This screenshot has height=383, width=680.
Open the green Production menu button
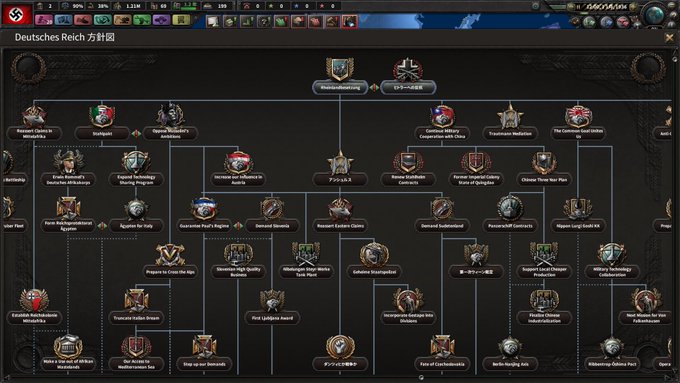pyautogui.click(x=142, y=20)
